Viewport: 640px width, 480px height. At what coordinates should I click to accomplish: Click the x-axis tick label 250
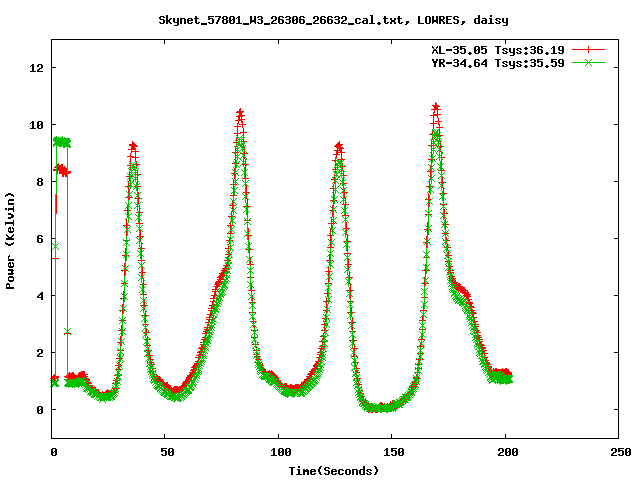pos(621,452)
